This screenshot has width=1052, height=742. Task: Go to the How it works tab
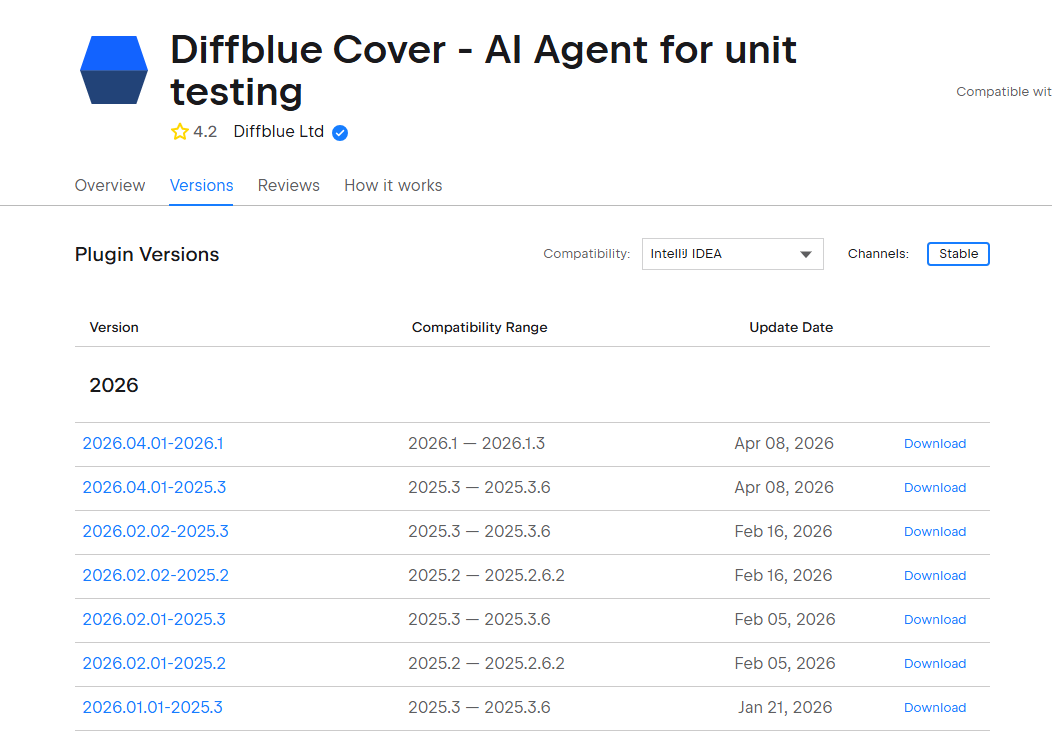pos(393,185)
